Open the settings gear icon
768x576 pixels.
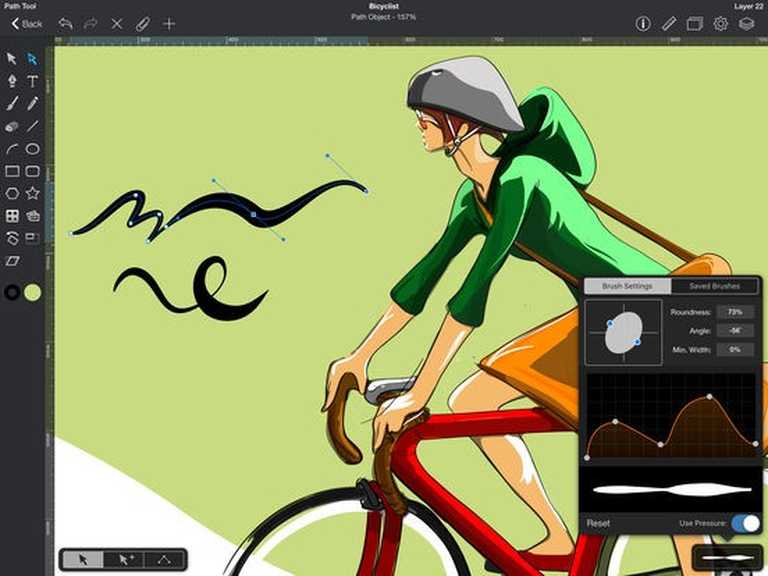[720, 24]
